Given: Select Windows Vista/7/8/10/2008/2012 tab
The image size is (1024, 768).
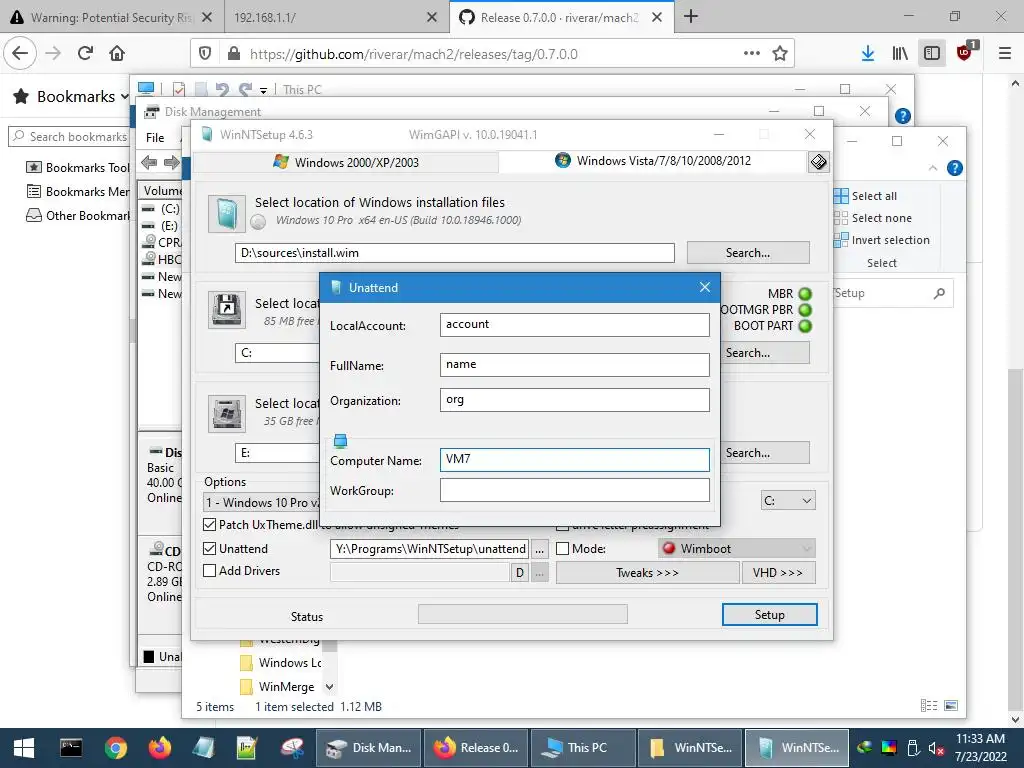Looking at the screenshot, I should pos(653,161).
